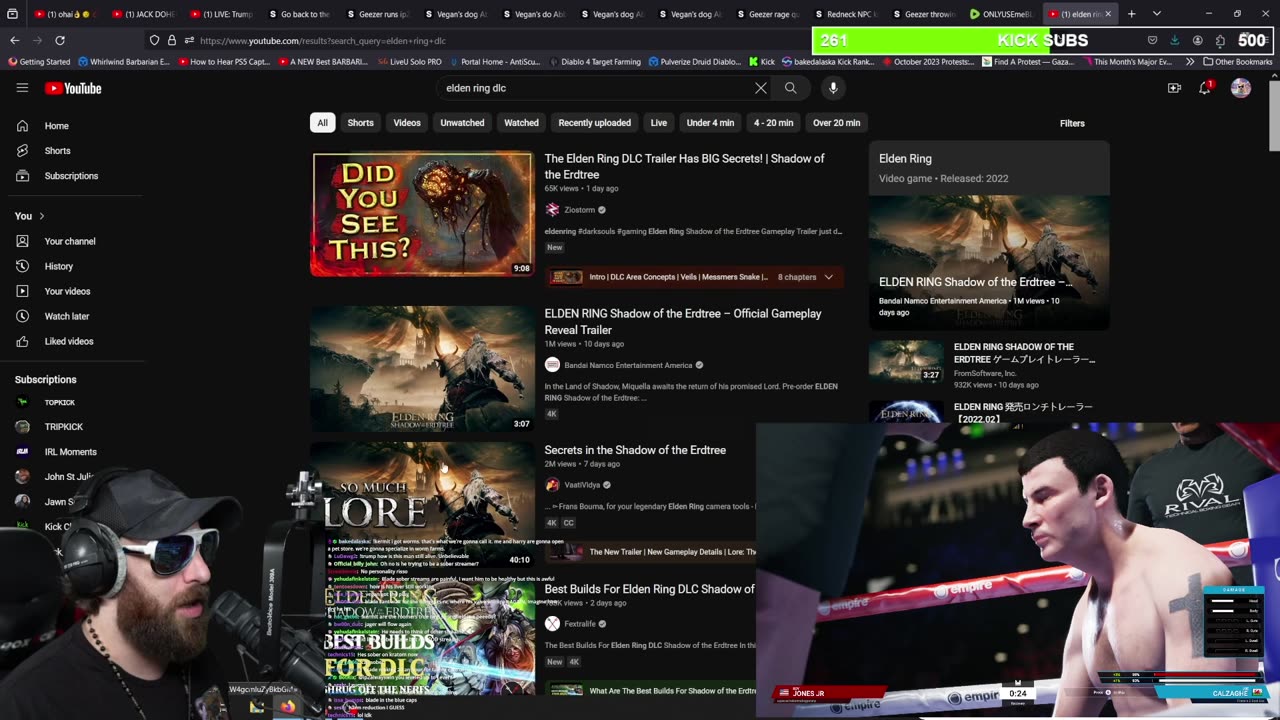
Task: Open the Secrets in the Shadow of the Erdtree video
Action: point(635,450)
